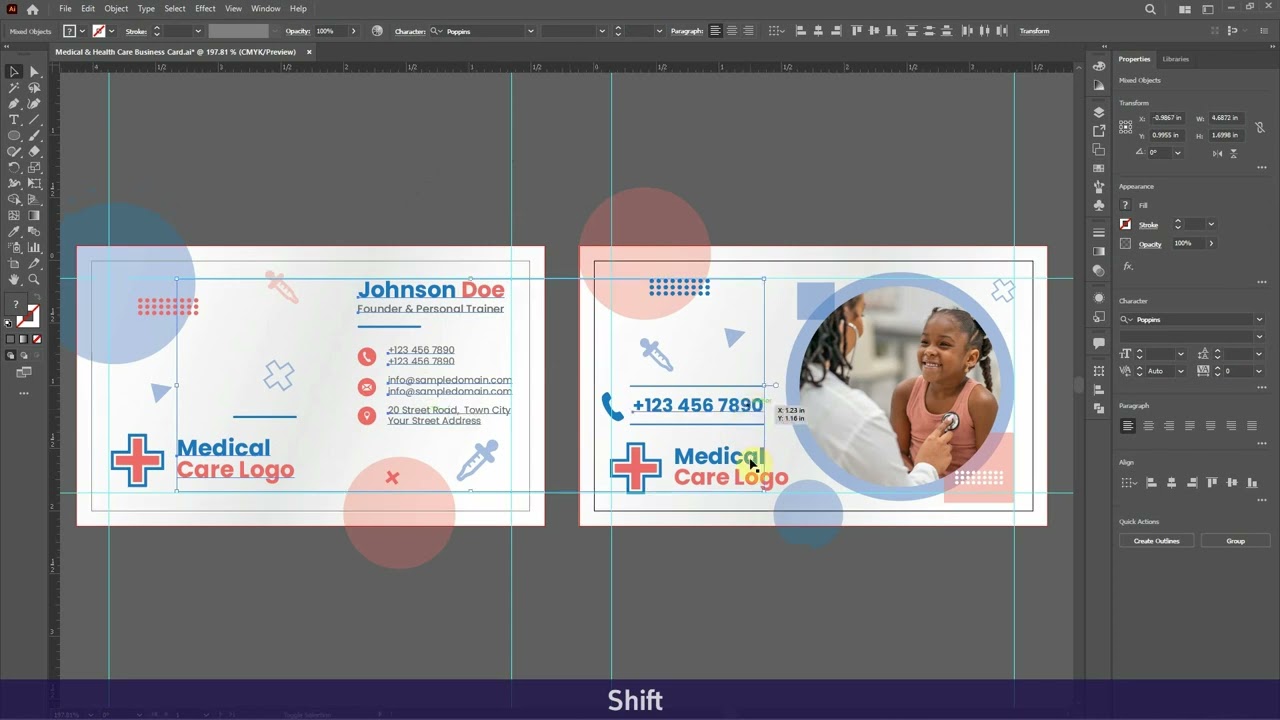The width and height of the screenshot is (1280, 720).
Task: Select the Line Segment tool
Action: click(34, 120)
